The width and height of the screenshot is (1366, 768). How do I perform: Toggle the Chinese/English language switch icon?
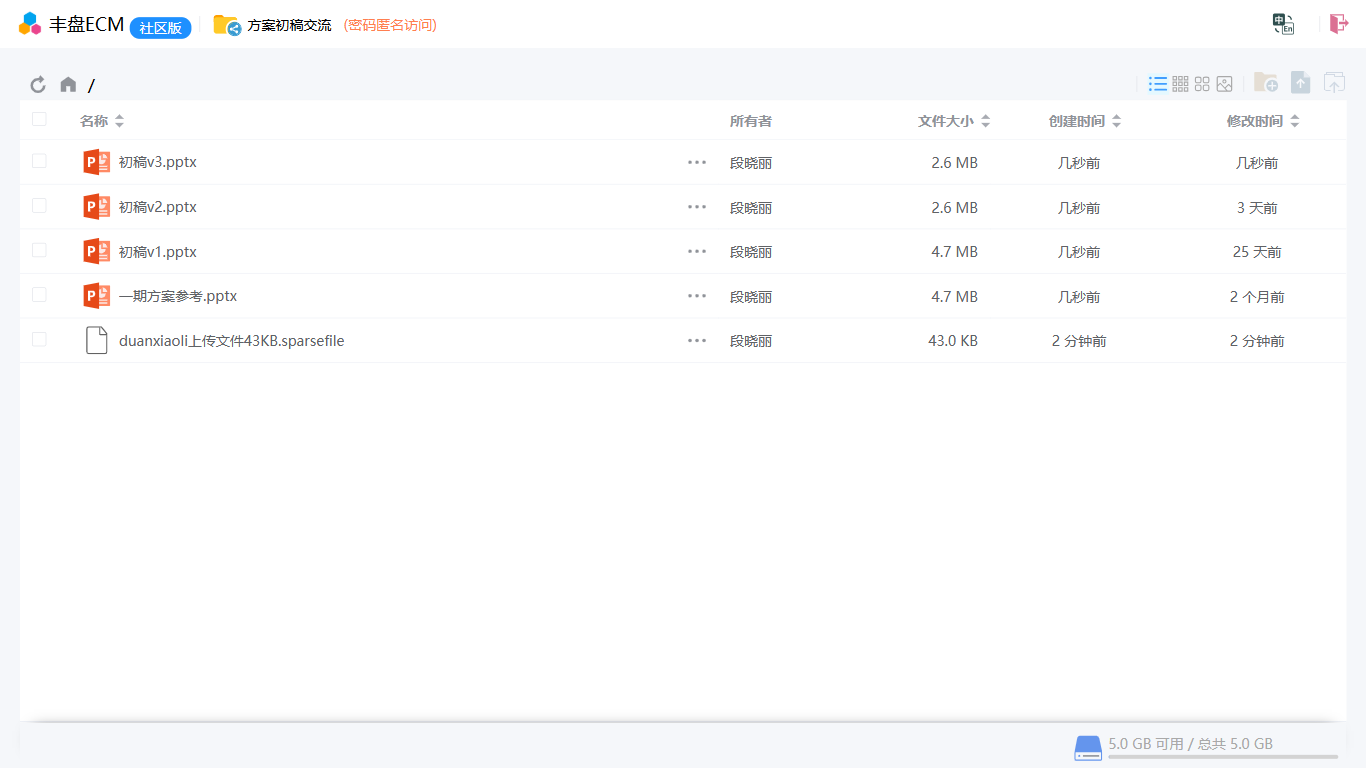[x=1283, y=24]
